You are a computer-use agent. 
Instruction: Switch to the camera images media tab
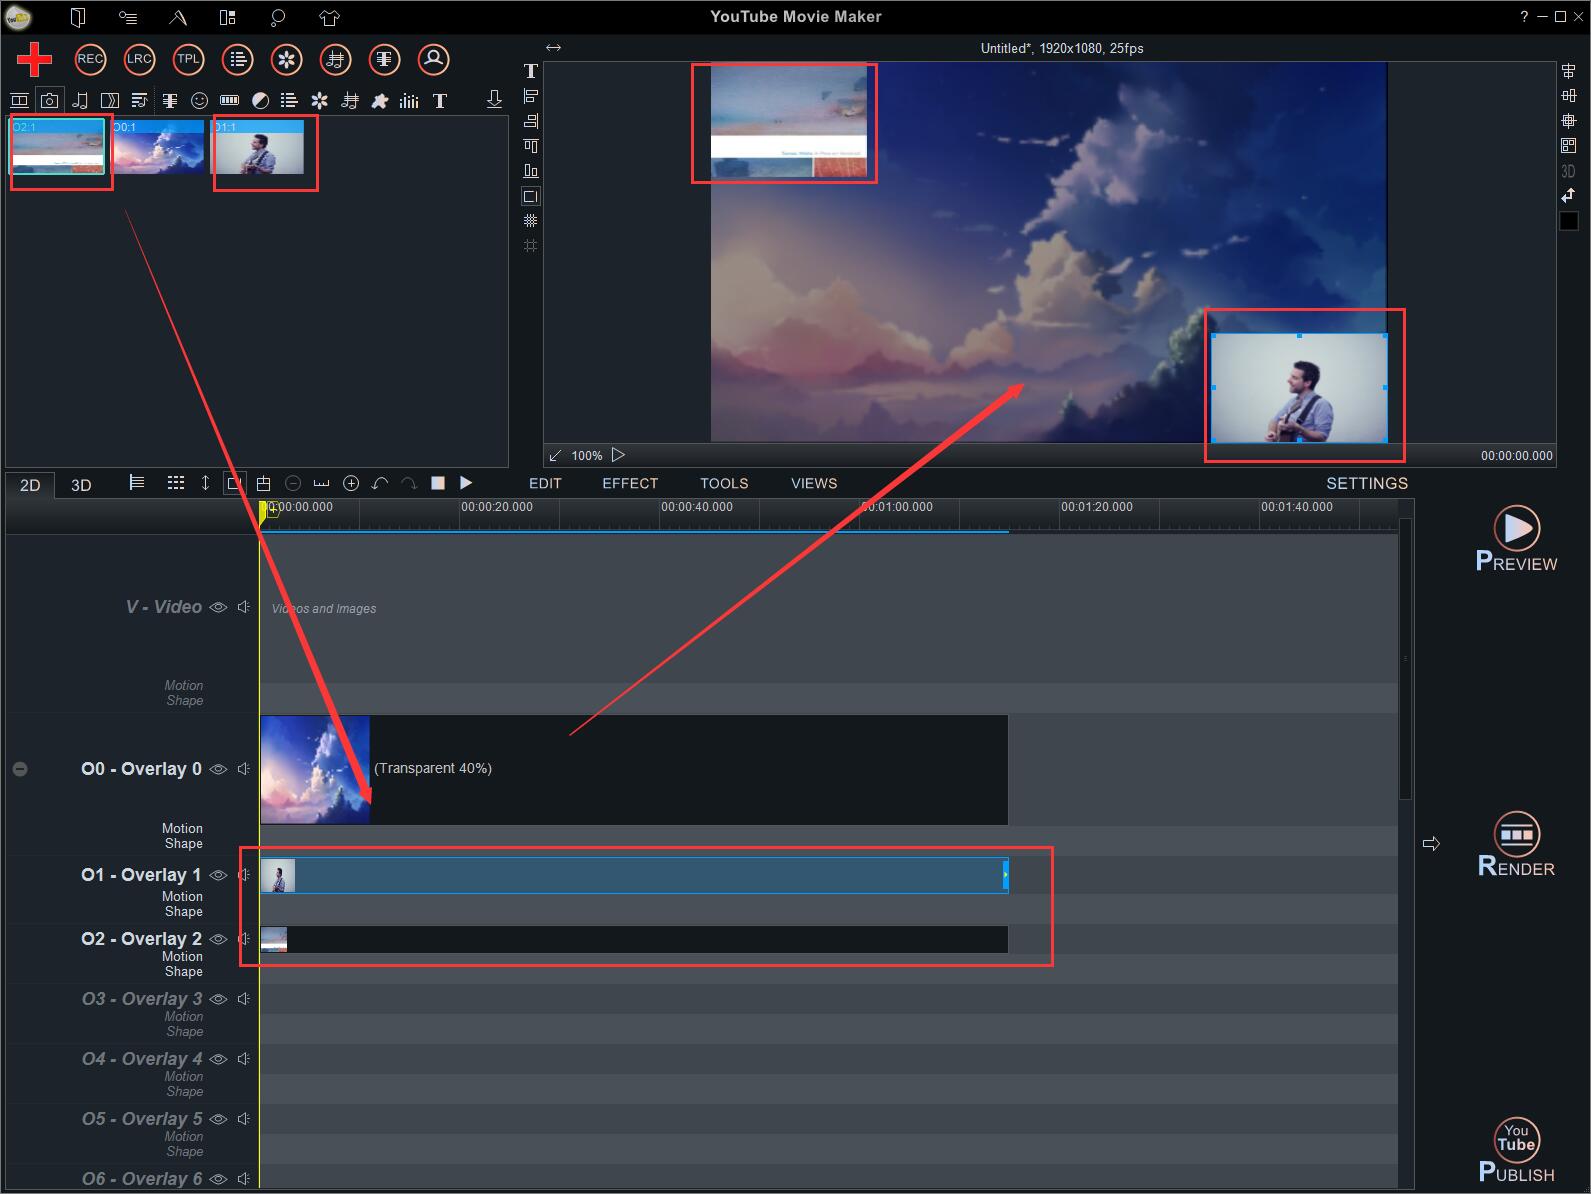pyautogui.click(x=49, y=100)
